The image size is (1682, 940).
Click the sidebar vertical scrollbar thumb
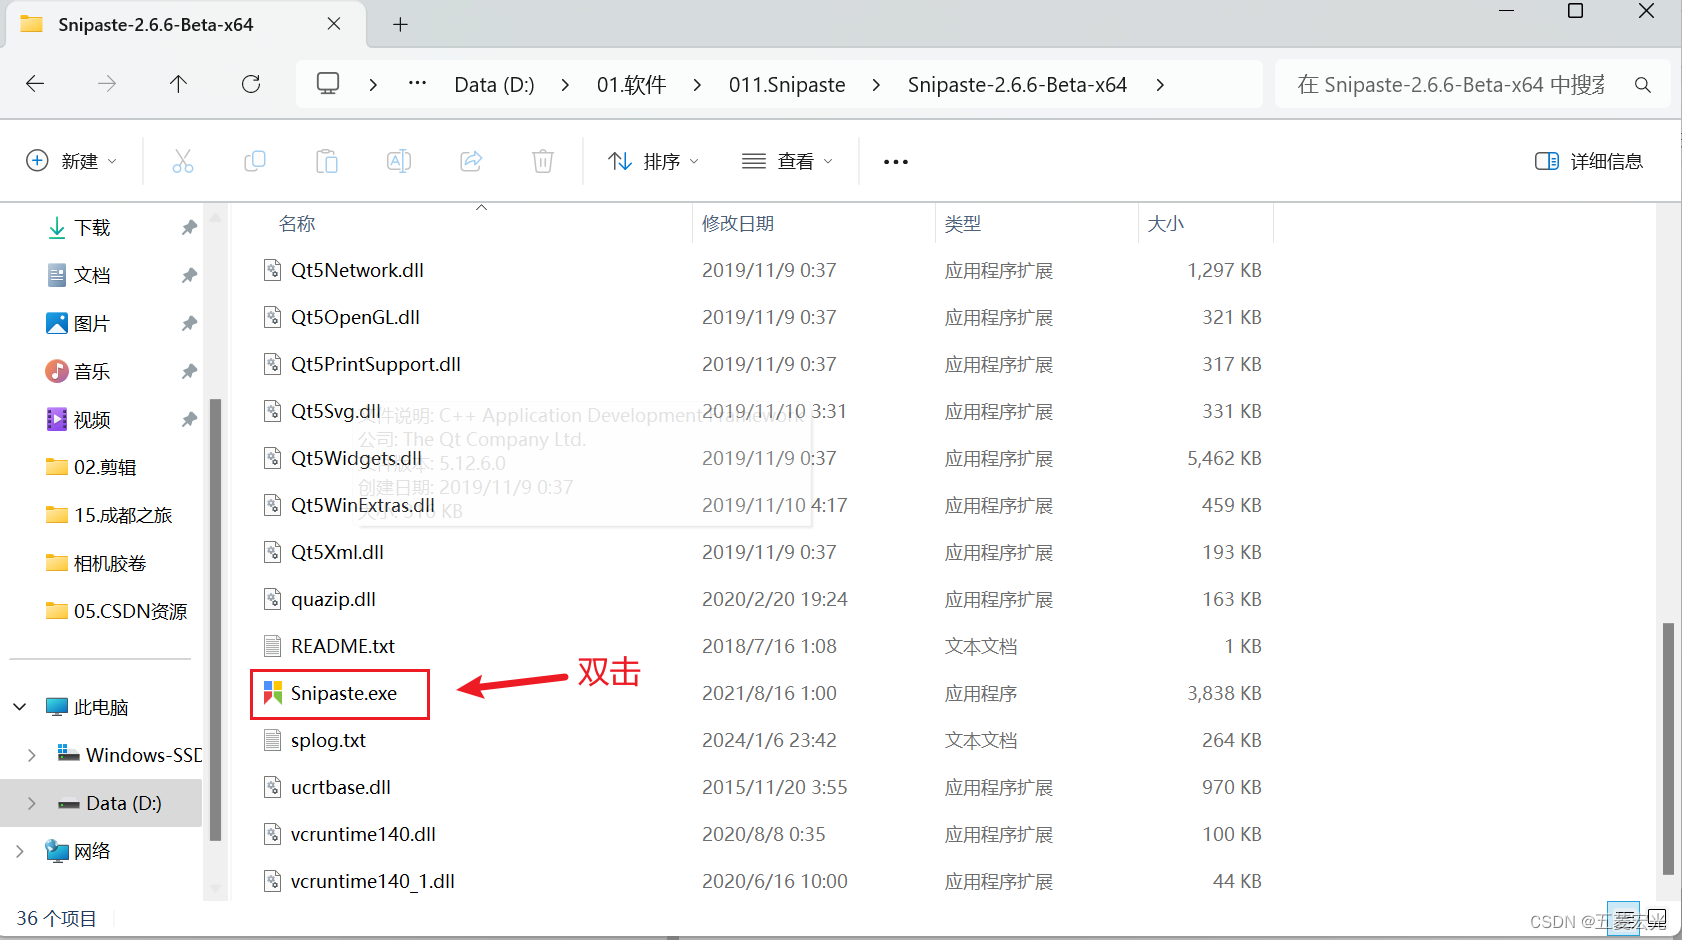pos(215,619)
